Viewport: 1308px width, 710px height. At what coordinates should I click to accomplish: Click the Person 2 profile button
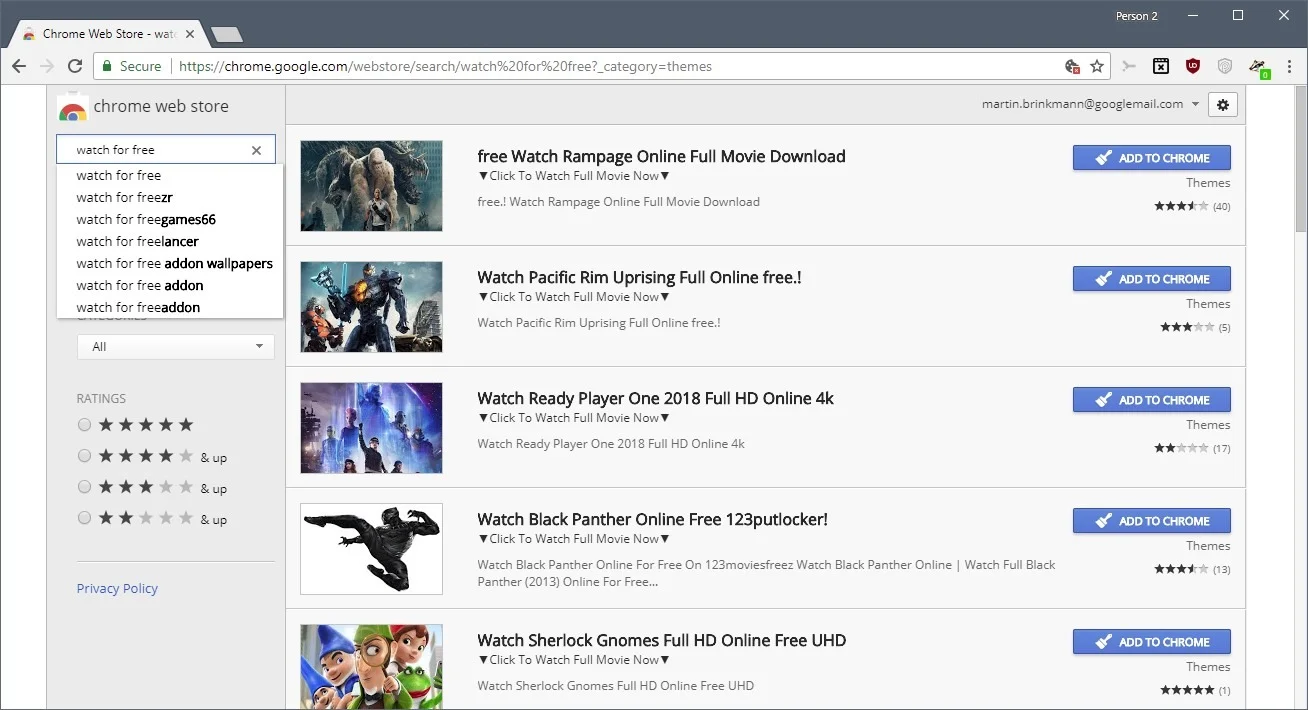tap(1137, 16)
